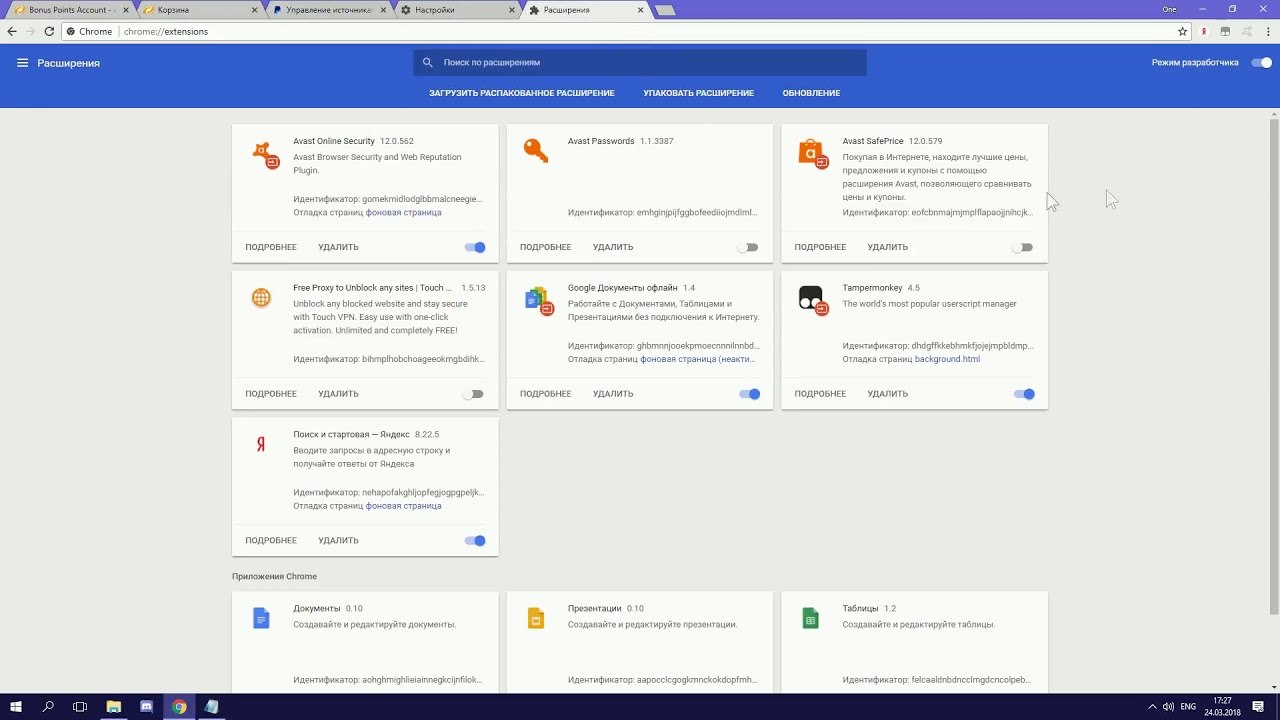The height and width of the screenshot is (720, 1280).
Task: Click the taskbar clock showing 17:27
Action: tap(1223, 707)
